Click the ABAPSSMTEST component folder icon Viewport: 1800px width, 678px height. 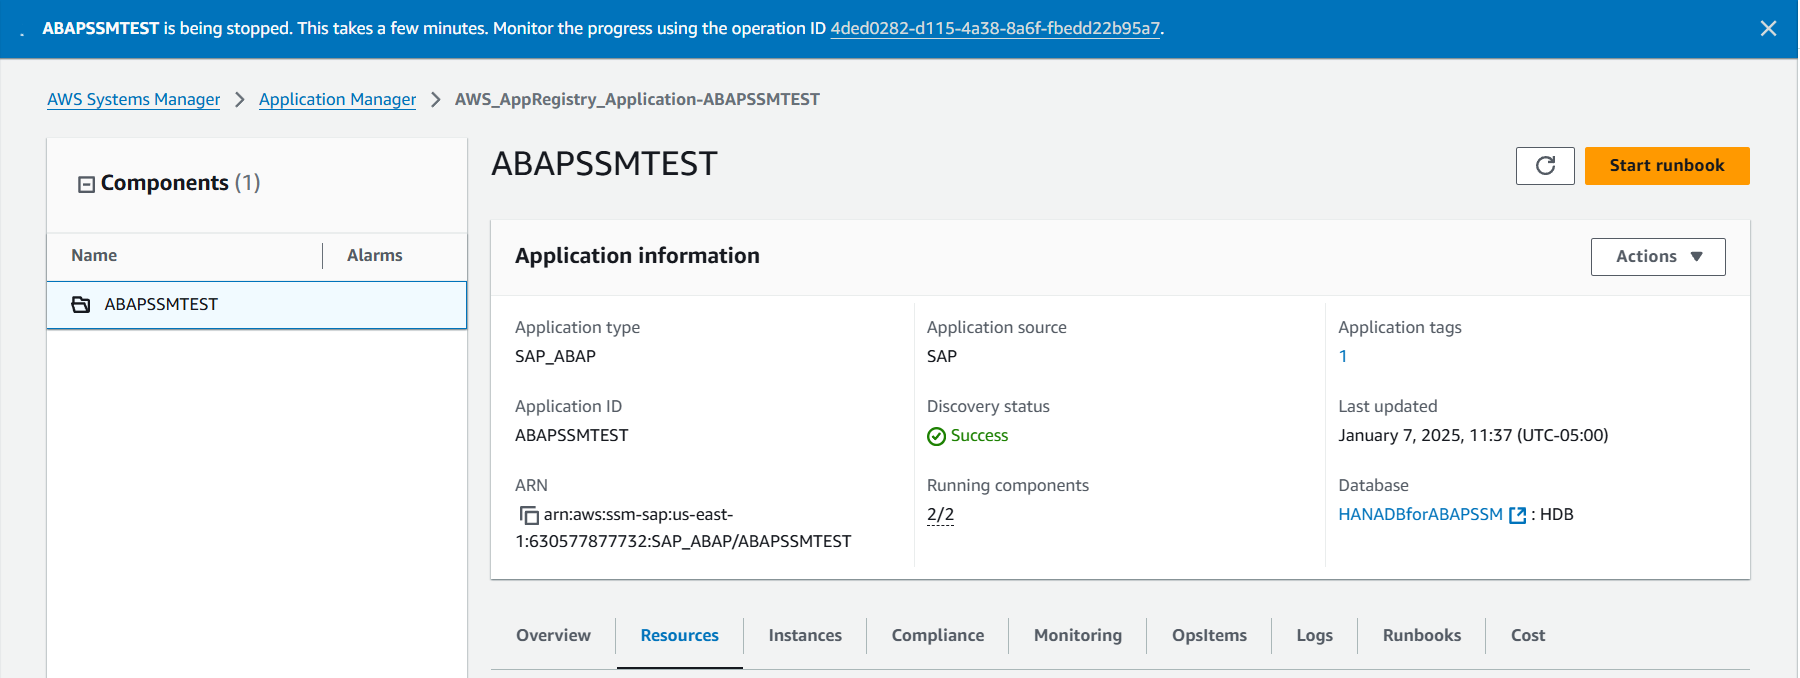pyautogui.click(x=81, y=304)
